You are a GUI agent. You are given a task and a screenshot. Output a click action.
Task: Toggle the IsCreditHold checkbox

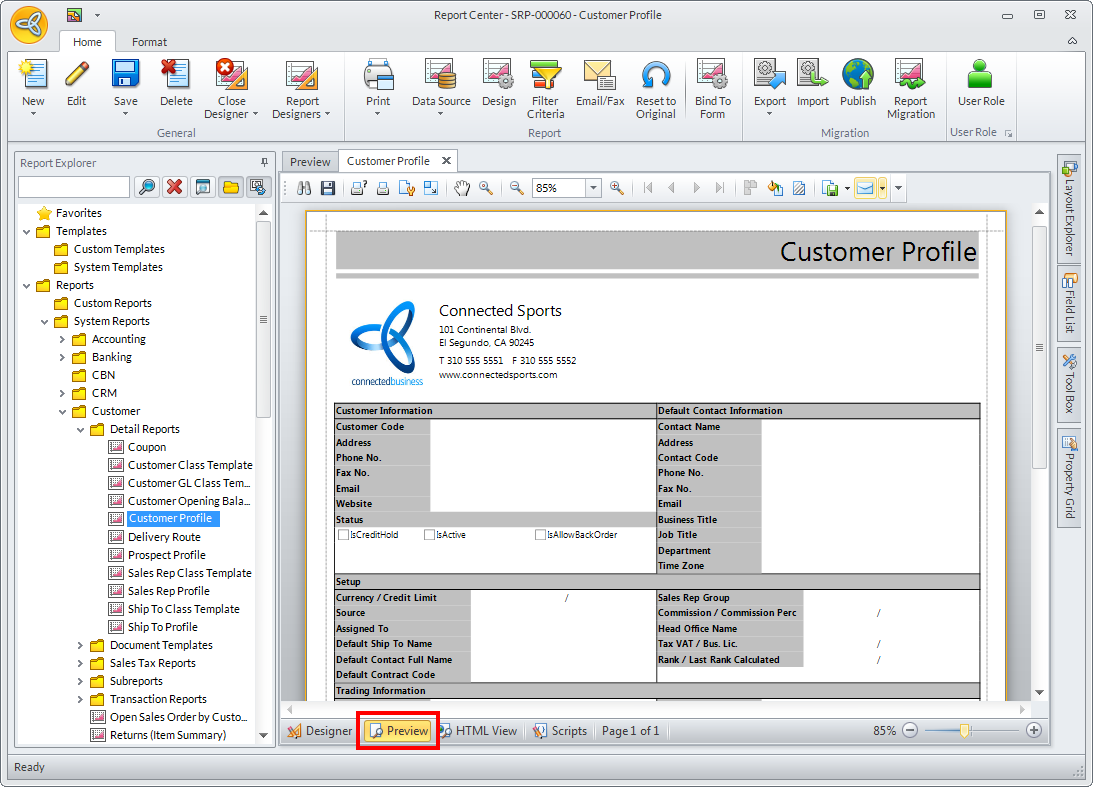(x=343, y=535)
